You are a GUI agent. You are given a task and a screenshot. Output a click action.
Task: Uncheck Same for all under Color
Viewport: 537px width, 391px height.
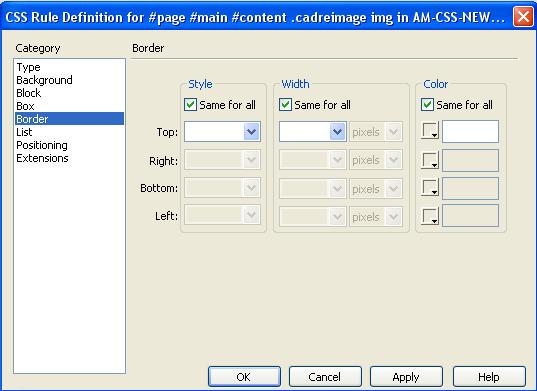click(x=427, y=105)
